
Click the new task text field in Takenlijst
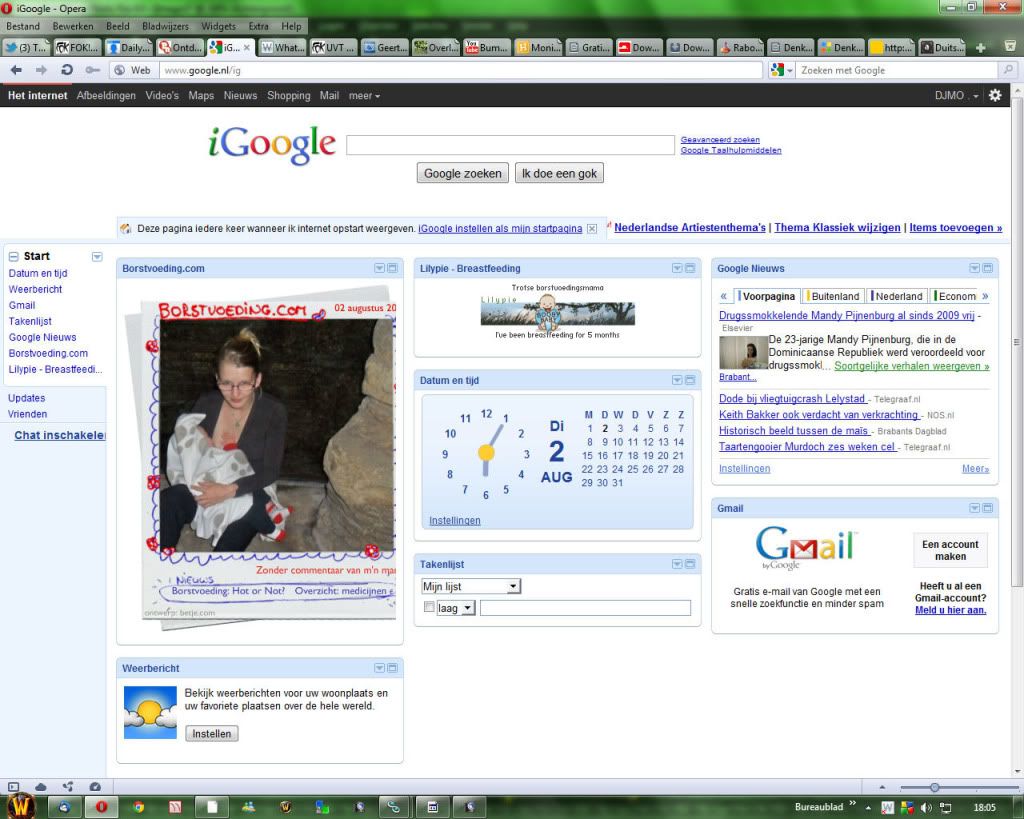click(x=585, y=608)
